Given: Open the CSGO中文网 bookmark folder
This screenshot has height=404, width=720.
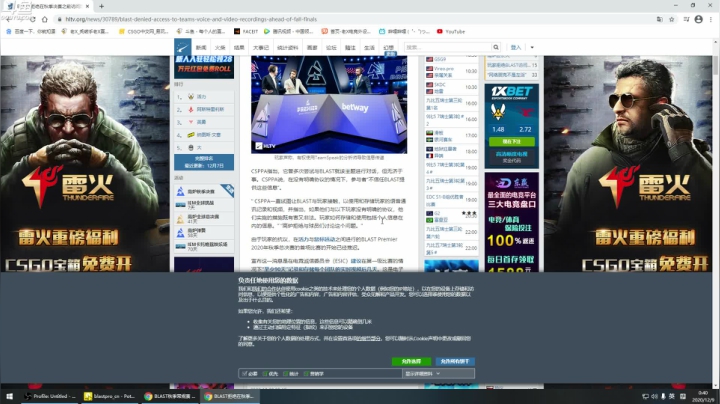Looking at the screenshot, I should tap(143, 31).
